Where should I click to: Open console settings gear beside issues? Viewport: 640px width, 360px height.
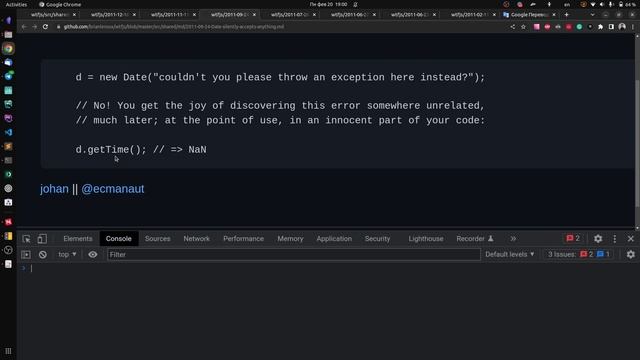[x=631, y=255]
